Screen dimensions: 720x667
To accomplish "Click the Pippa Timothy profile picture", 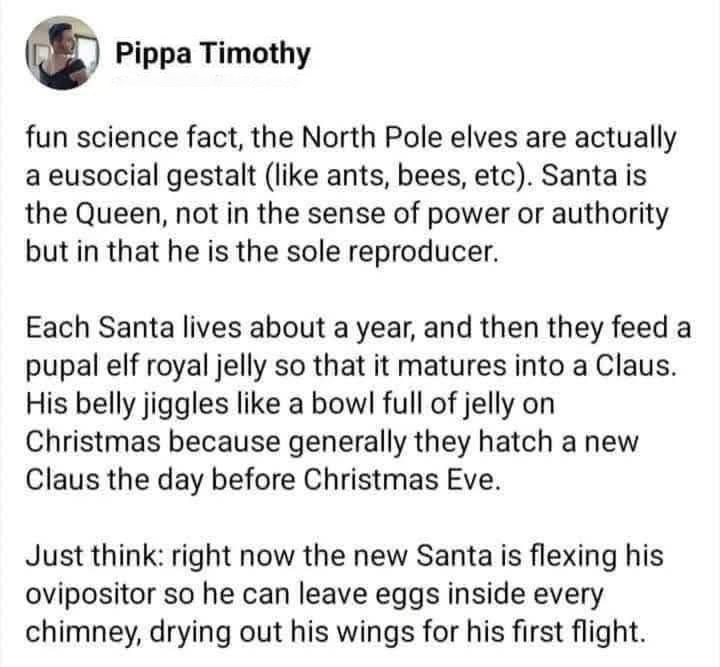I will point(62,54).
